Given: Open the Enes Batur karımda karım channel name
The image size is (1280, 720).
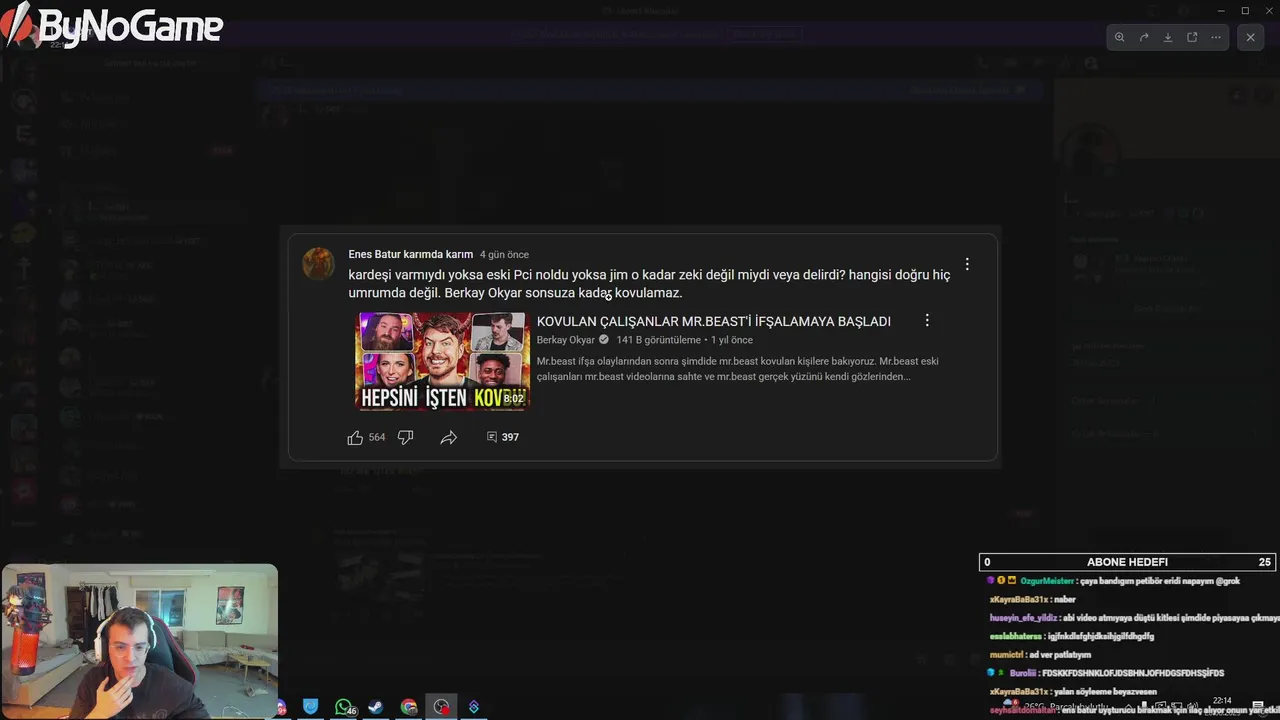Looking at the screenshot, I should point(410,254).
